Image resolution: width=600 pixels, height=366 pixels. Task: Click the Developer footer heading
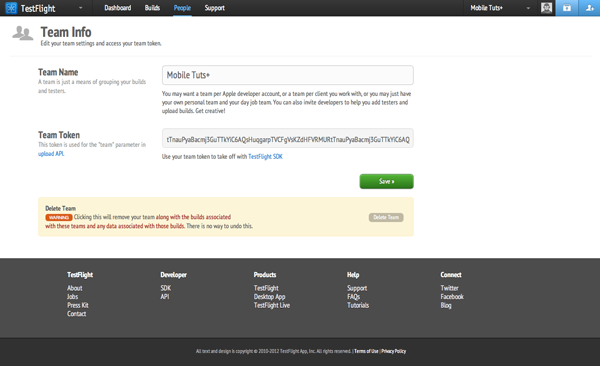point(173,274)
